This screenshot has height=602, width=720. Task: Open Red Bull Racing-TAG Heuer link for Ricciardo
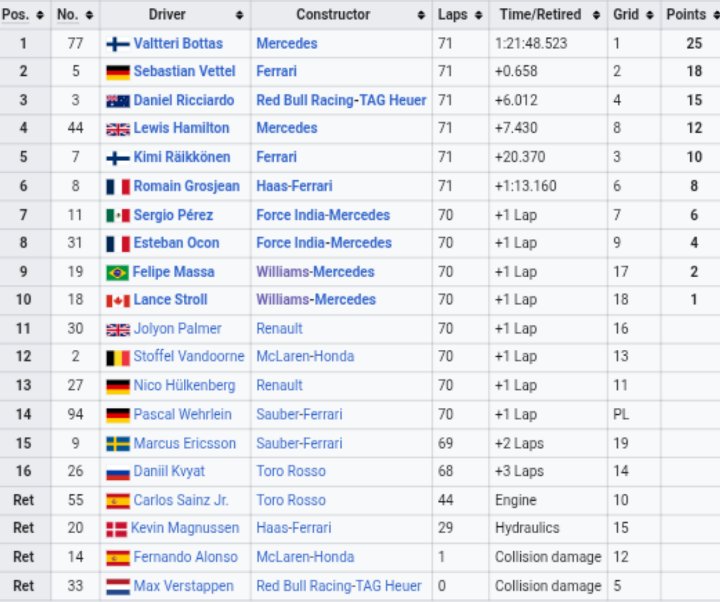[x=341, y=100]
